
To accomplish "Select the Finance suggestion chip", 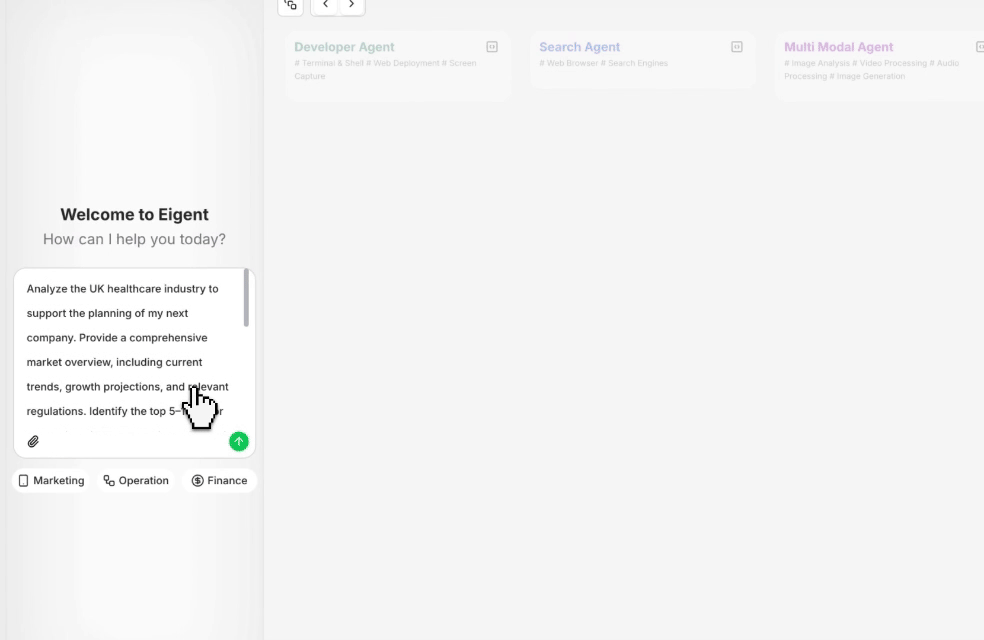I will [220, 481].
